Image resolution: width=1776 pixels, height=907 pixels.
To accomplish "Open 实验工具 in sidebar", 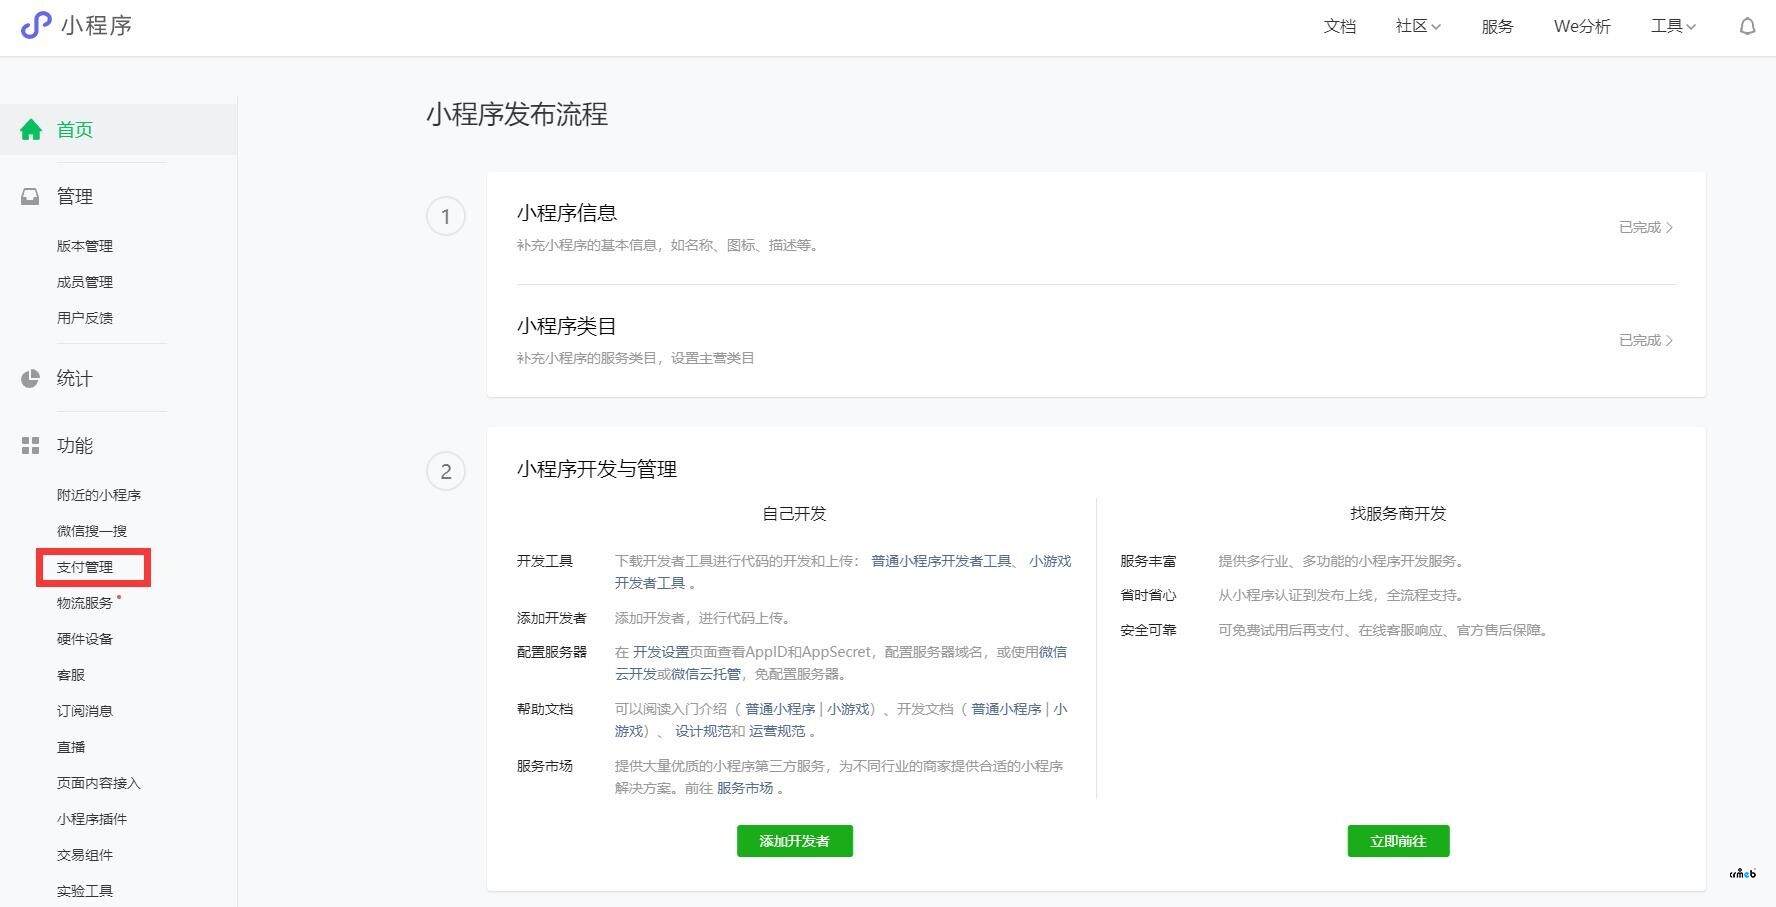I will click(85, 891).
